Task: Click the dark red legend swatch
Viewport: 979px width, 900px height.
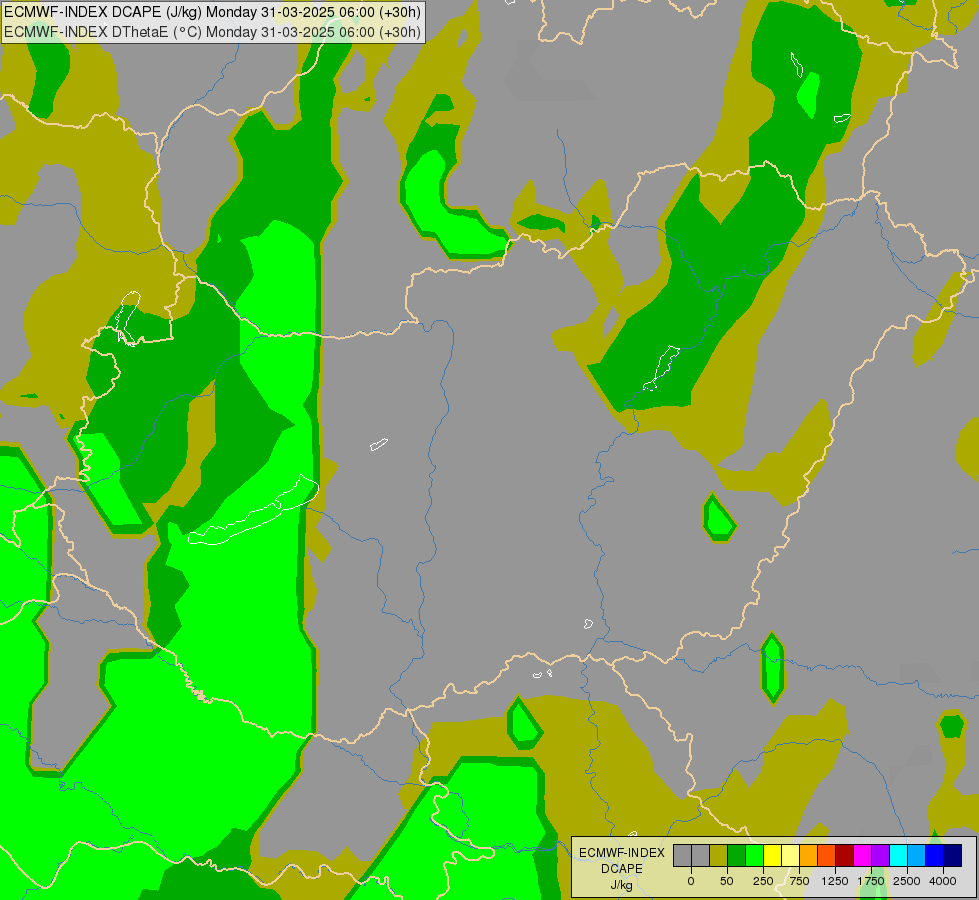Action: 845,856
